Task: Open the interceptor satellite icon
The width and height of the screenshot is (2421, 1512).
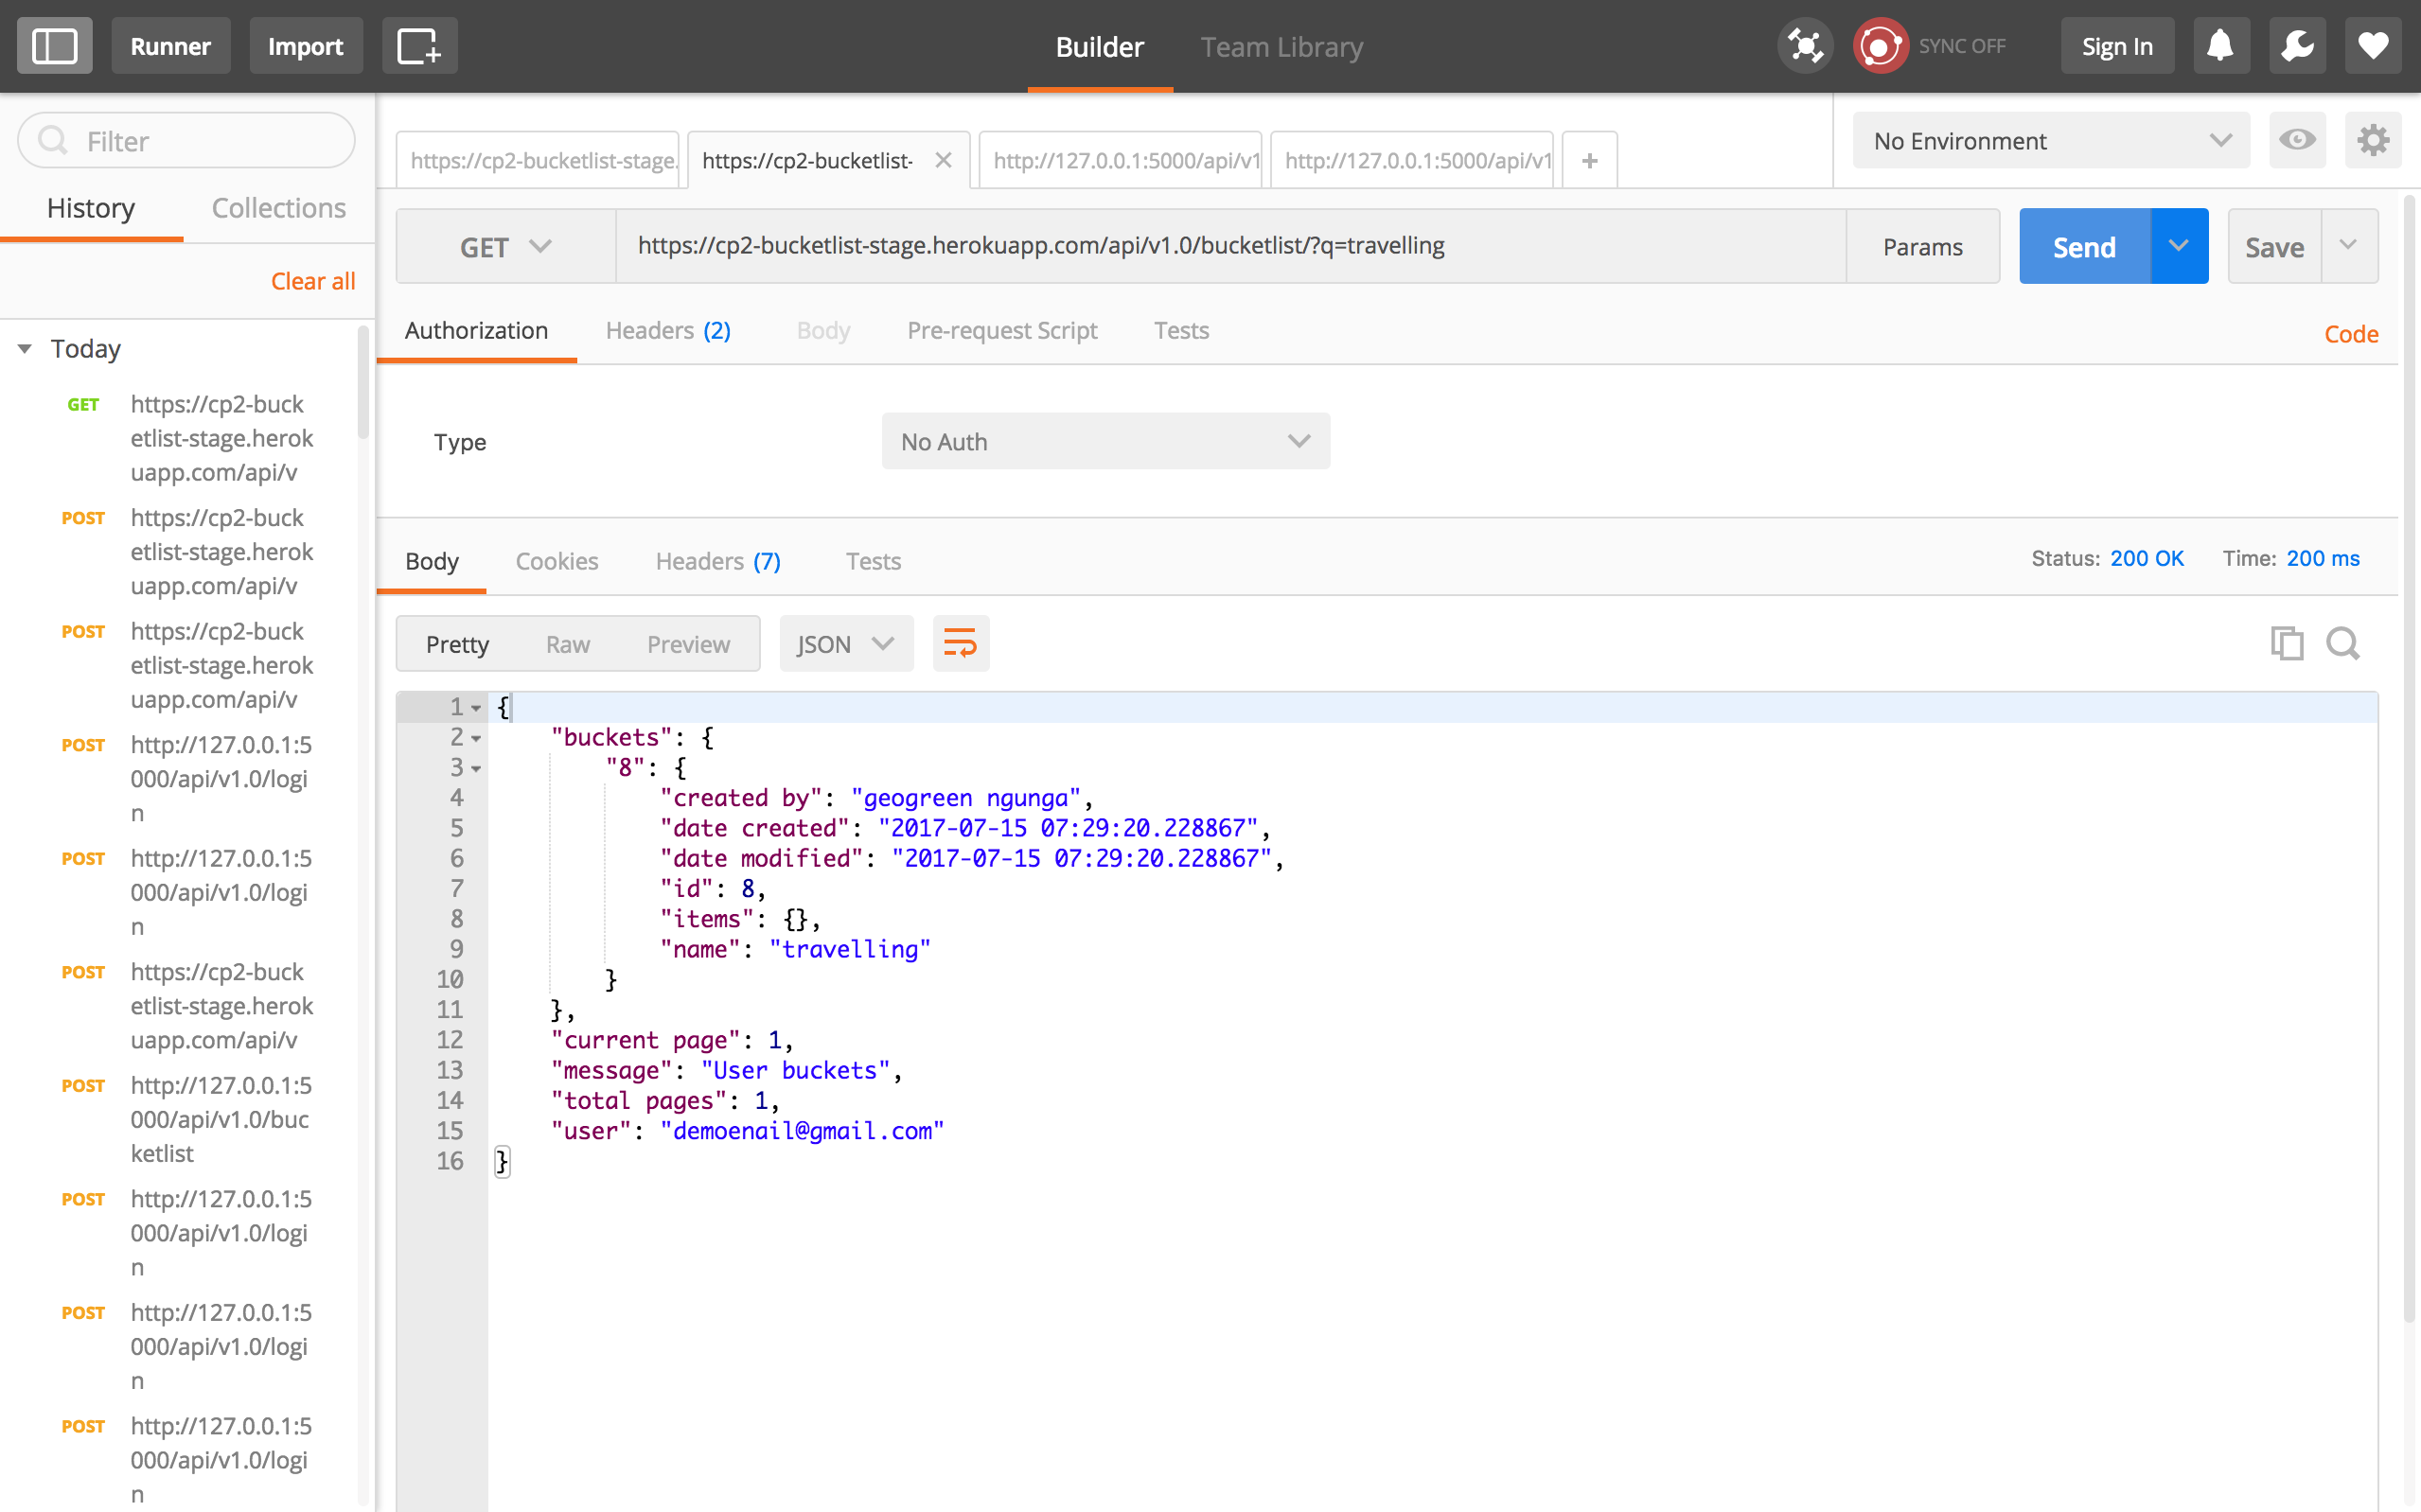Action: (1804, 46)
